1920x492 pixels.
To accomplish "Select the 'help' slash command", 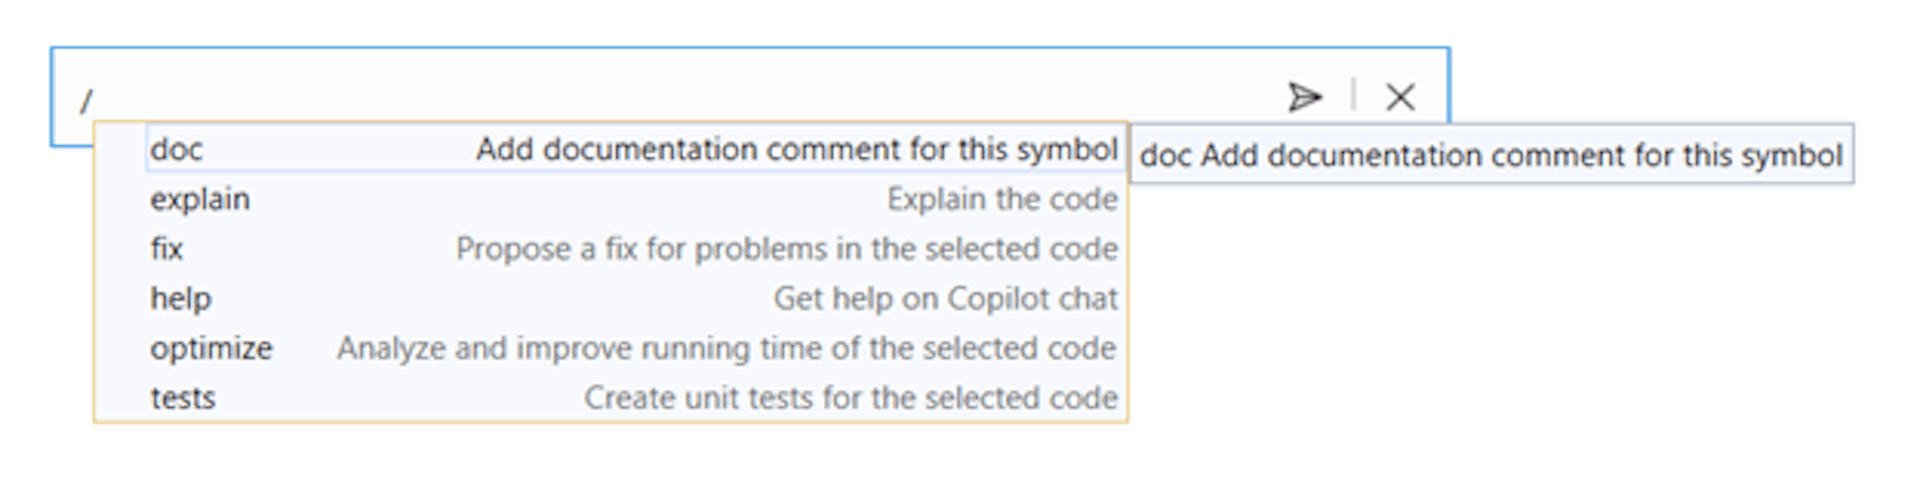I will 181,298.
